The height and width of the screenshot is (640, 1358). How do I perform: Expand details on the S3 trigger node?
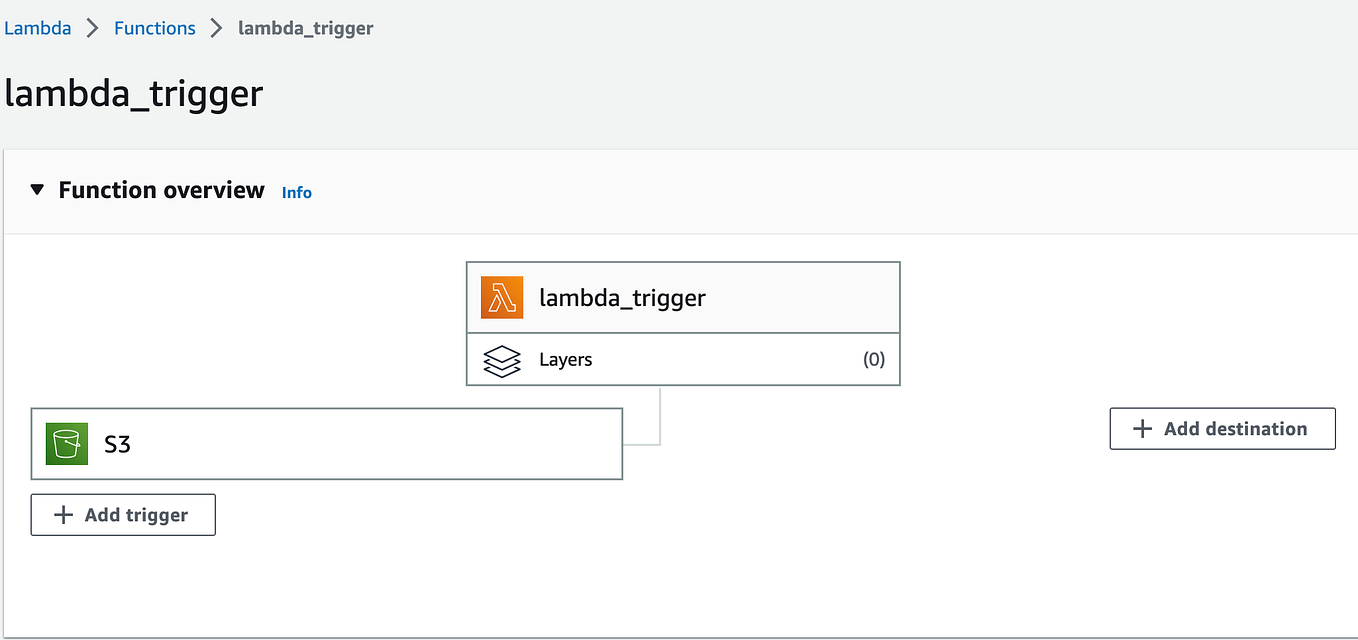326,443
